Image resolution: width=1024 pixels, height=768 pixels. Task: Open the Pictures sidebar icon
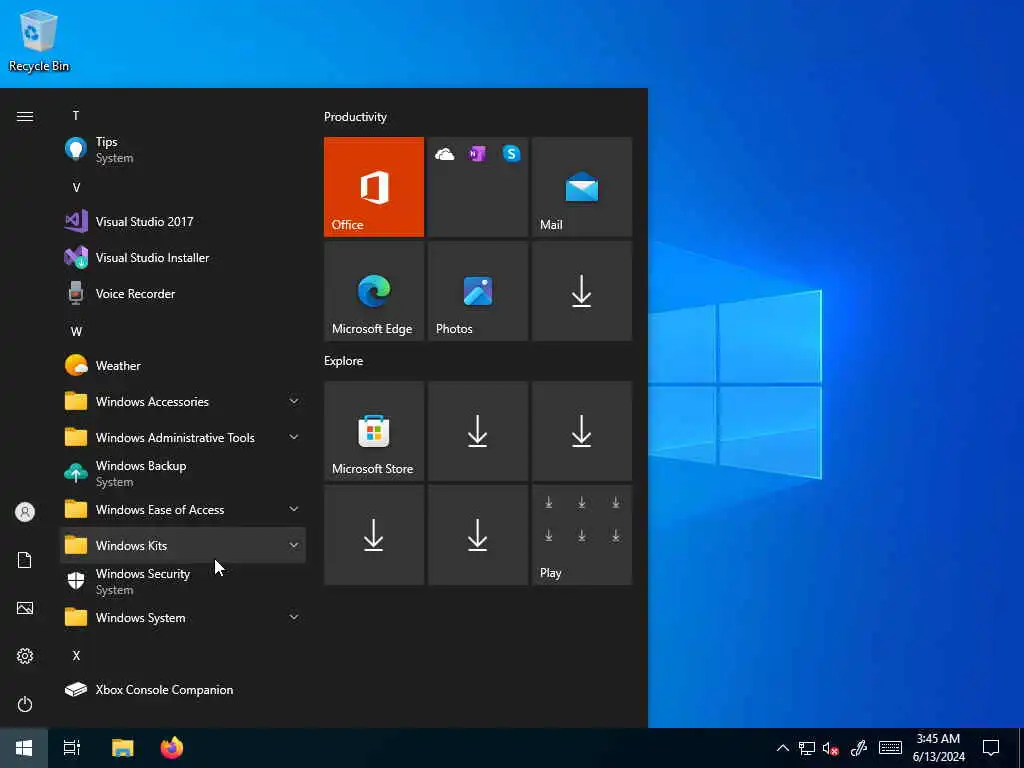pos(25,608)
